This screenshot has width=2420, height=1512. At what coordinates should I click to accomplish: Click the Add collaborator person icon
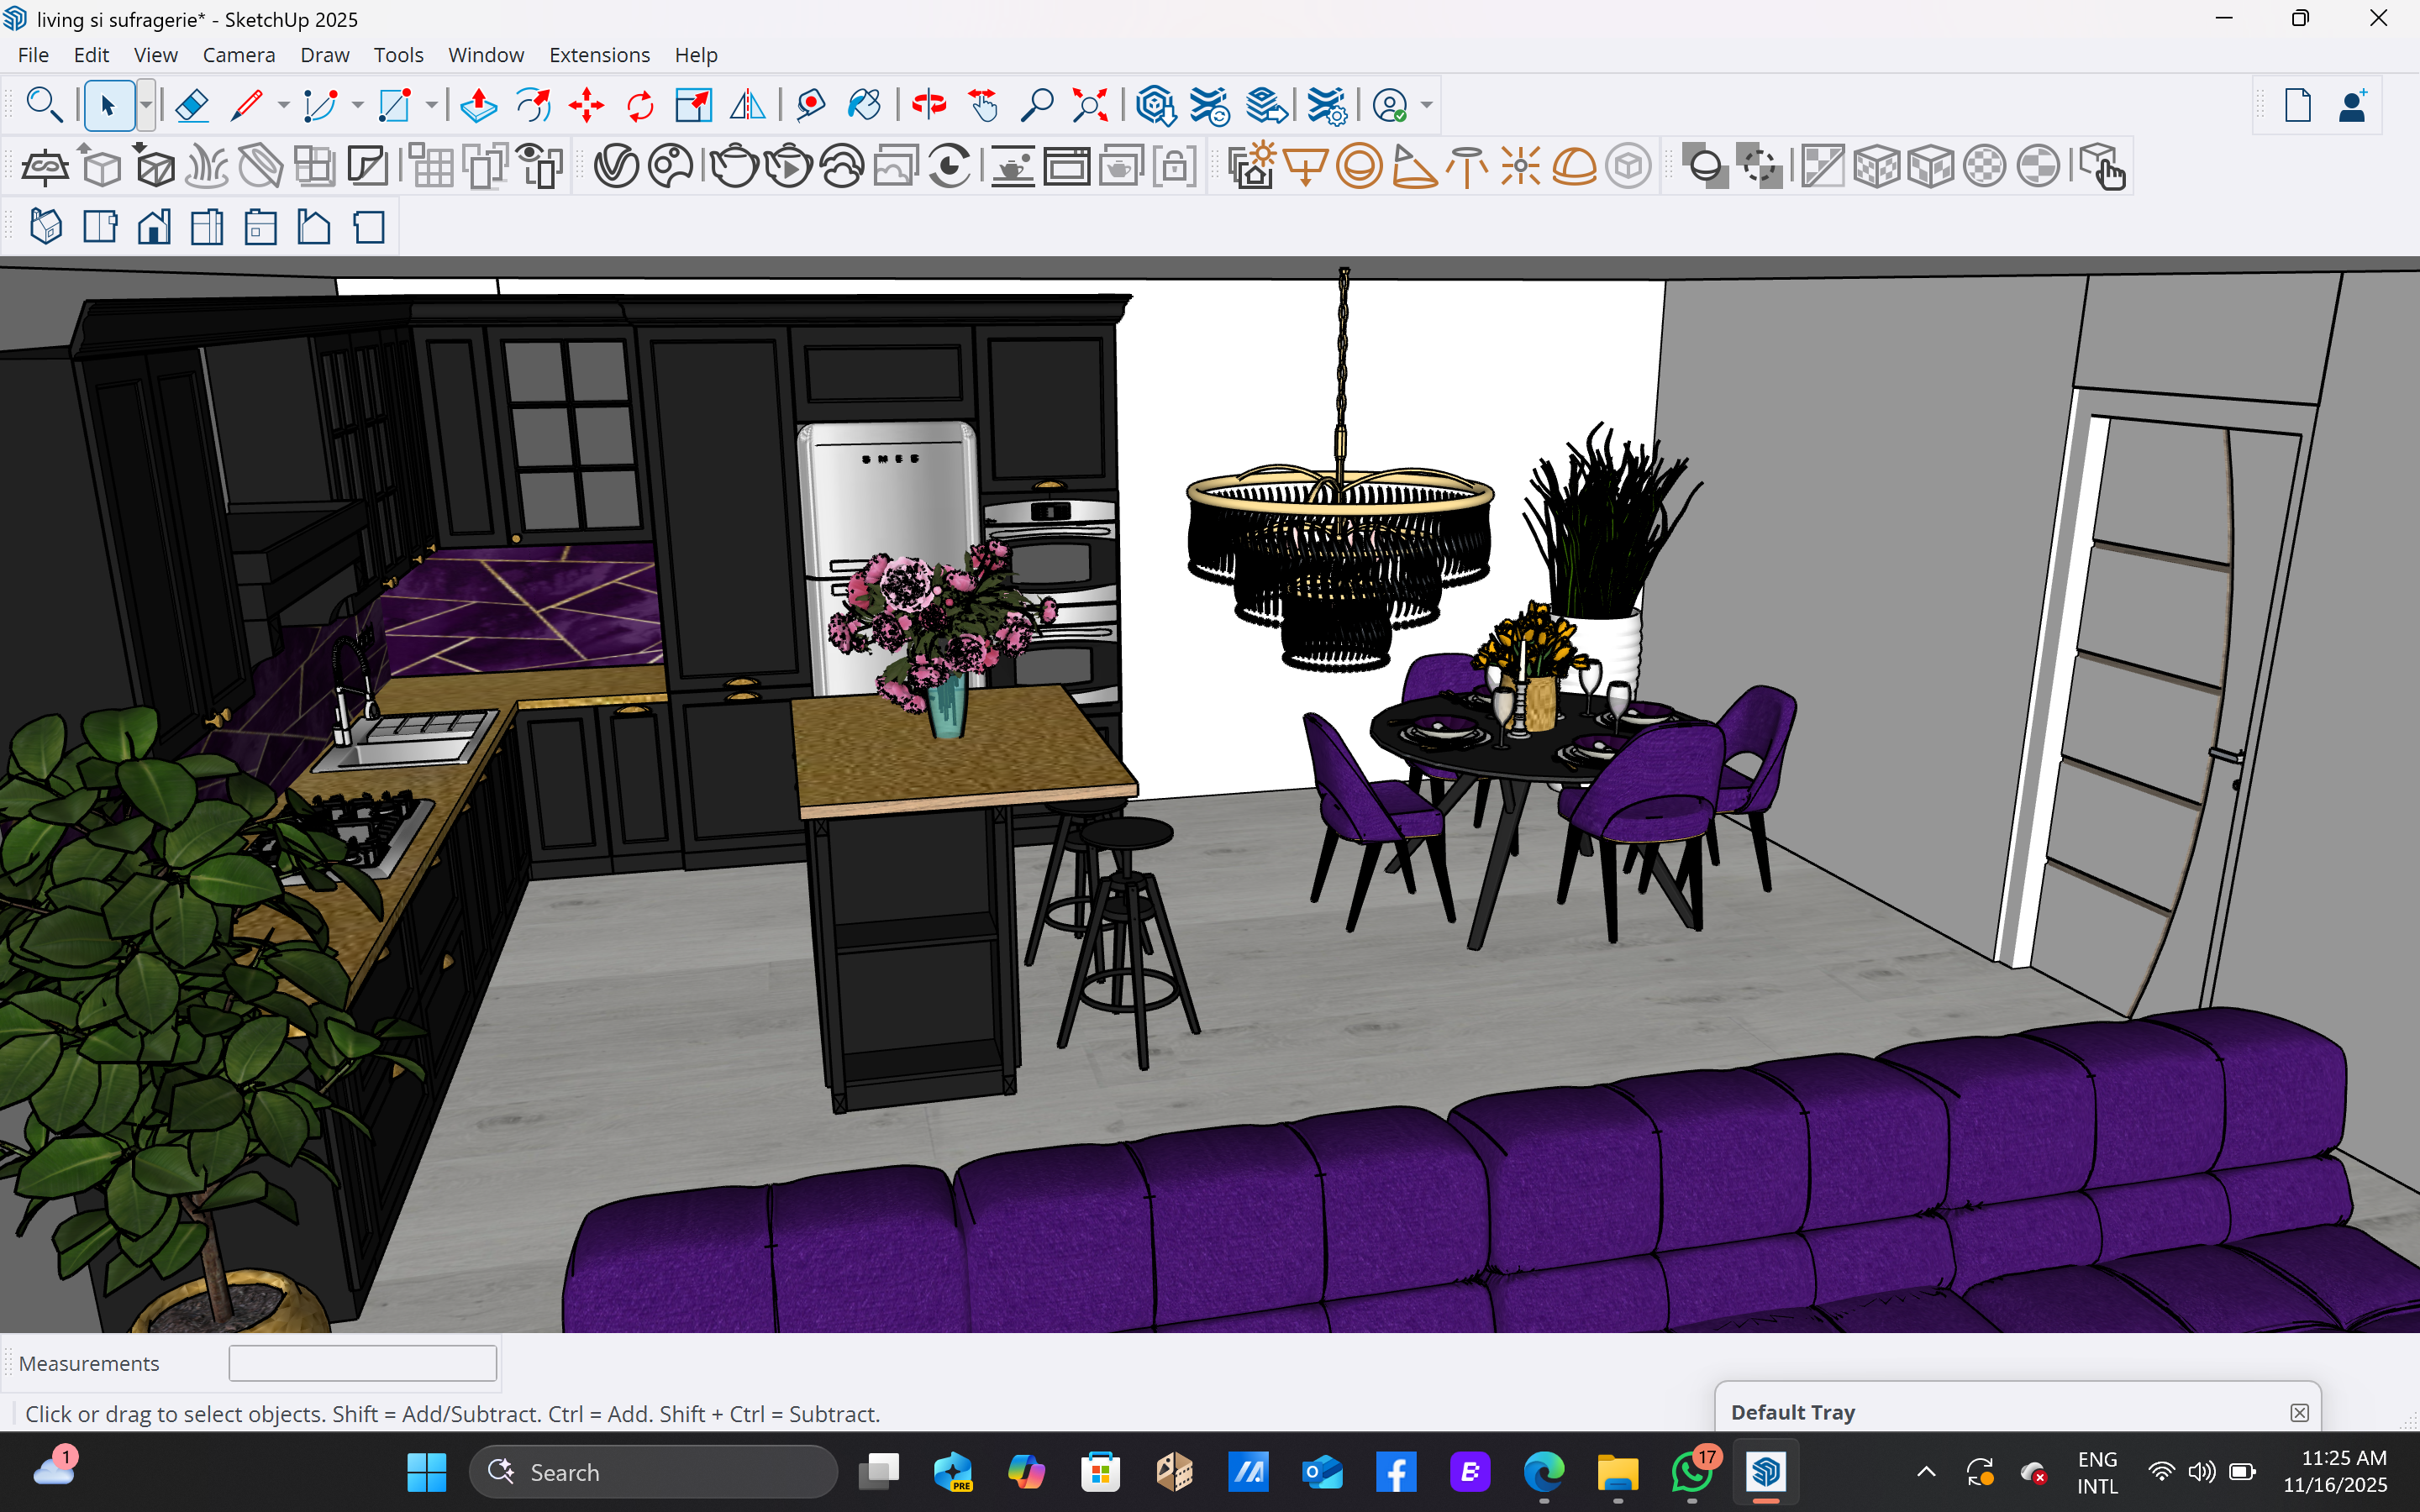coord(2352,105)
